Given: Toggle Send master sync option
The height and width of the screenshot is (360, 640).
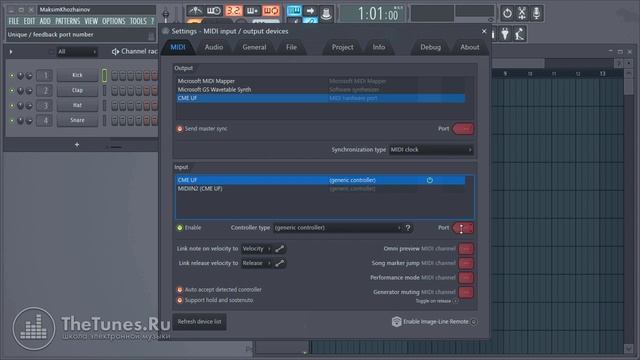Looking at the screenshot, I should click(x=180, y=129).
